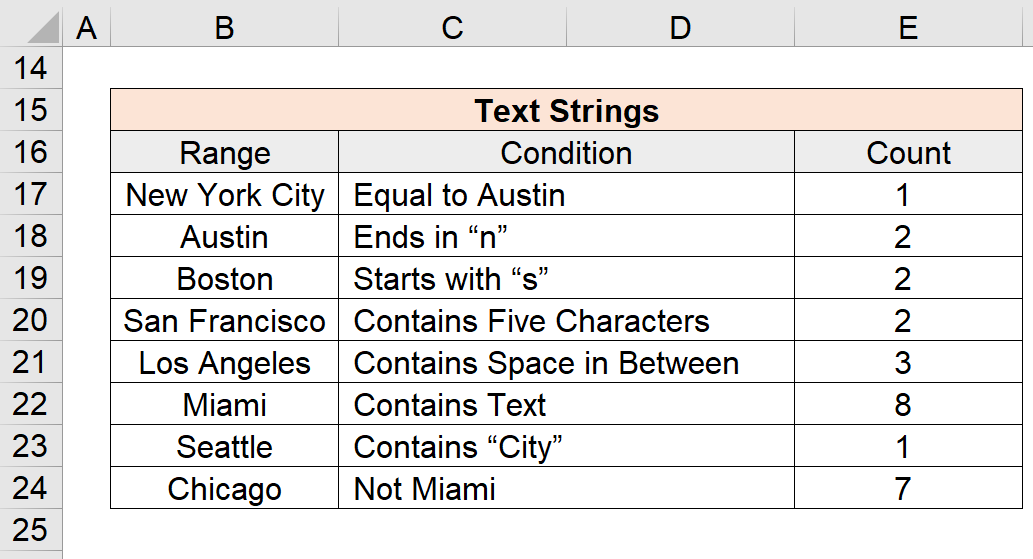Click the Equal to Austin cell
The height and width of the screenshot is (559, 1033).
(567, 194)
